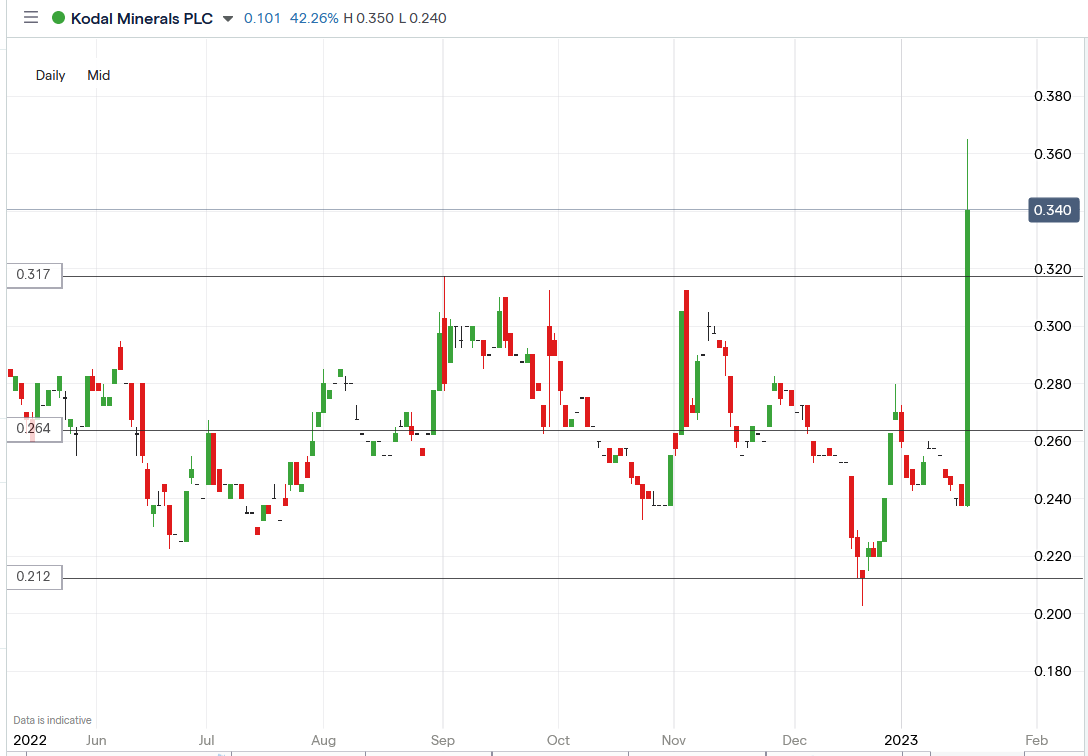The height and width of the screenshot is (756, 1088).
Task: Click the 0.280 price axis label
Action: (1053, 384)
